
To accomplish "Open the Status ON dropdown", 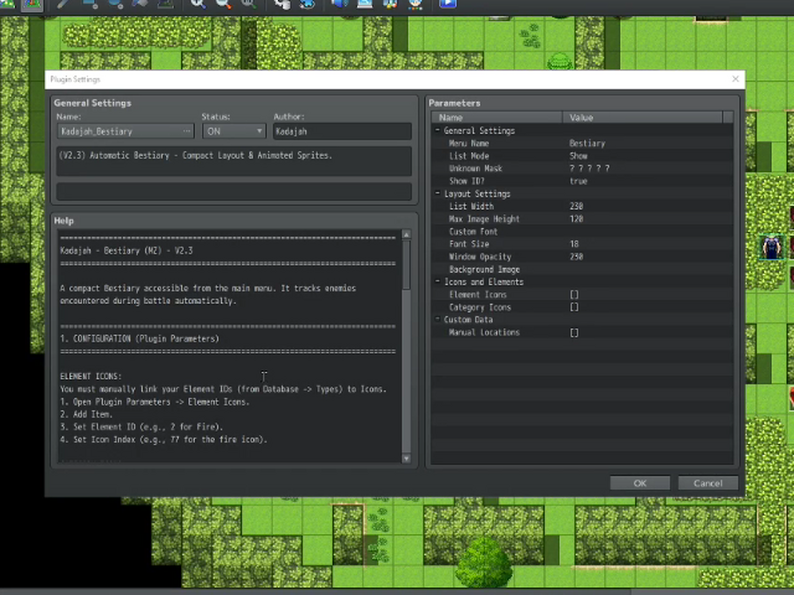I will 234,131.
